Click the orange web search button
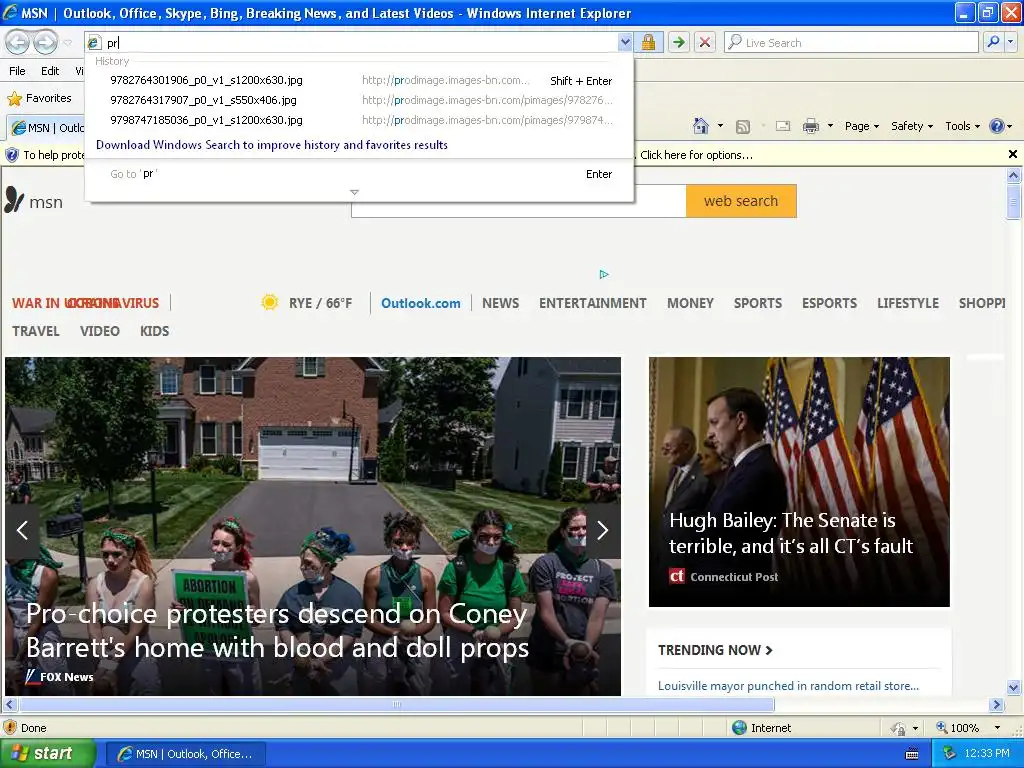 [x=741, y=200]
